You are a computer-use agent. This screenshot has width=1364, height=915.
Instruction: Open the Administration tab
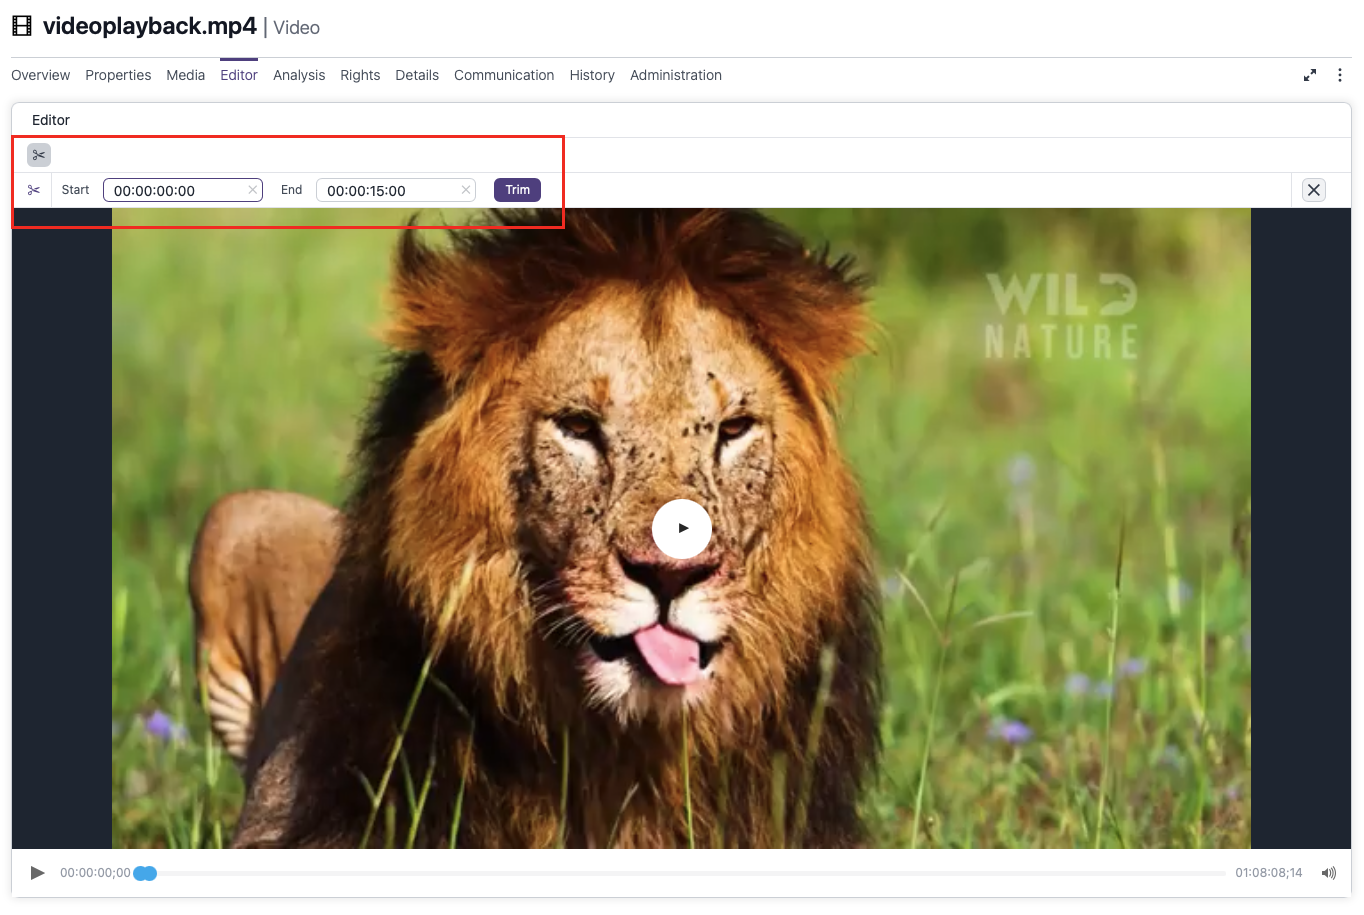[676, 75]
